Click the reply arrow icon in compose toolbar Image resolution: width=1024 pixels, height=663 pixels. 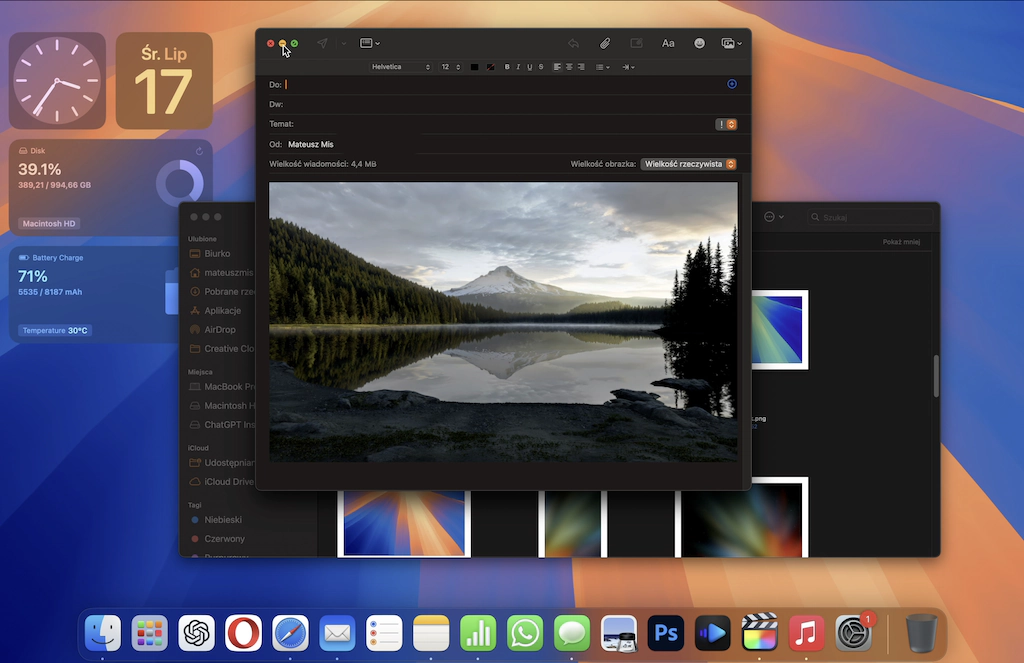(573, 43)
